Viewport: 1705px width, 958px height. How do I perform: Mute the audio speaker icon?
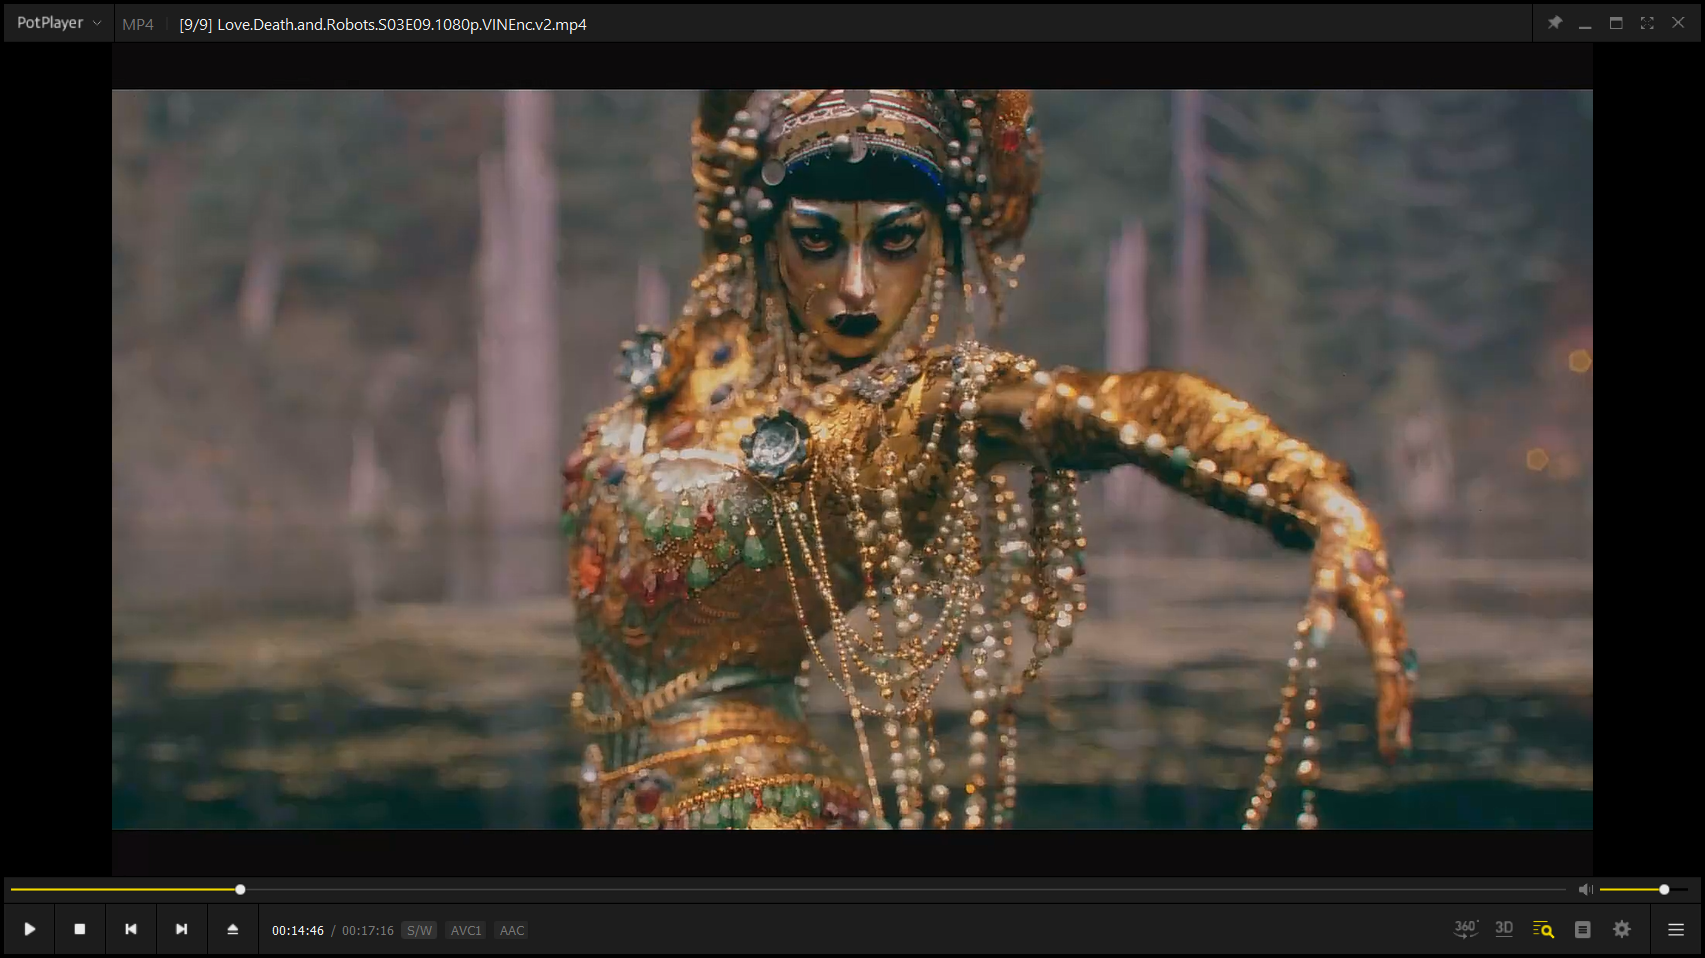1585,889
